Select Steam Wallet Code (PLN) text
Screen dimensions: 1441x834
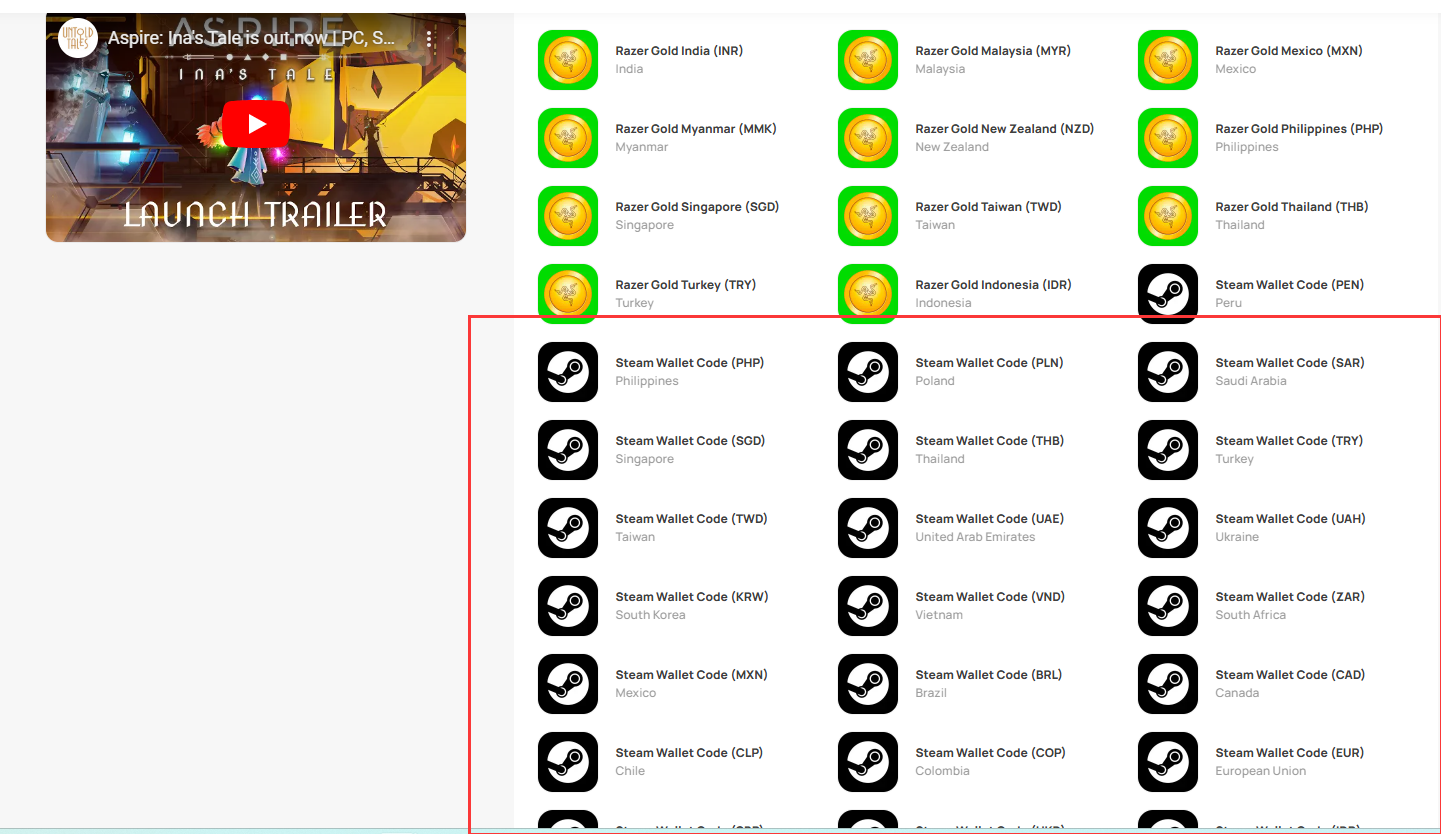click(x=990, y=363)
